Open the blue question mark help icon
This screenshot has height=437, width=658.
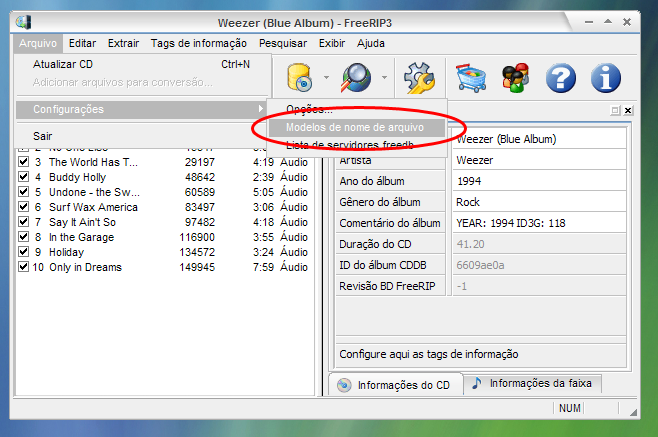tap(561, 78)
